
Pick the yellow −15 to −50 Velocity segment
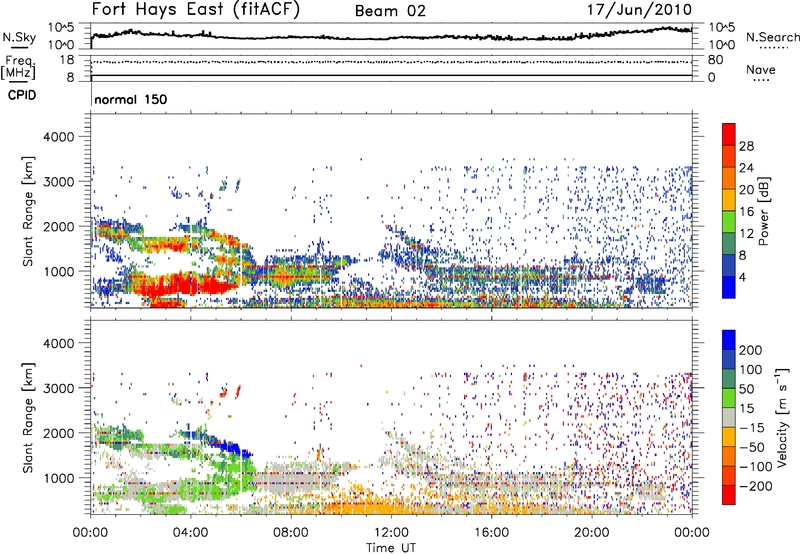pyautogui.click(x=729, y=436)
